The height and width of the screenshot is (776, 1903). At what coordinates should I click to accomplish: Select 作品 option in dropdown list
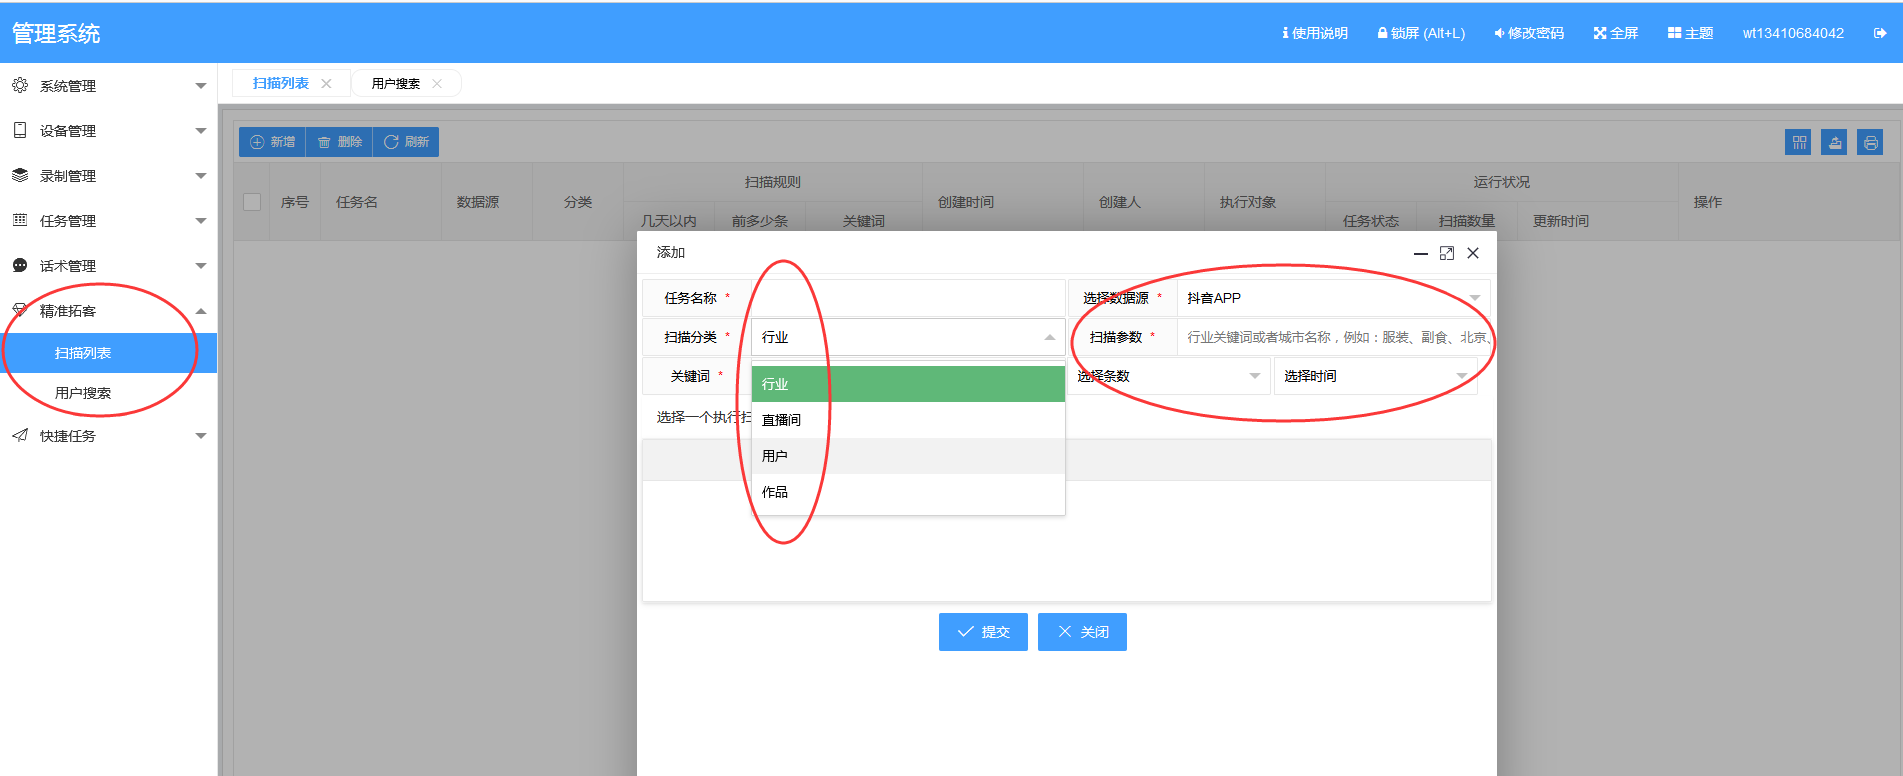click(x=908, y=492)
